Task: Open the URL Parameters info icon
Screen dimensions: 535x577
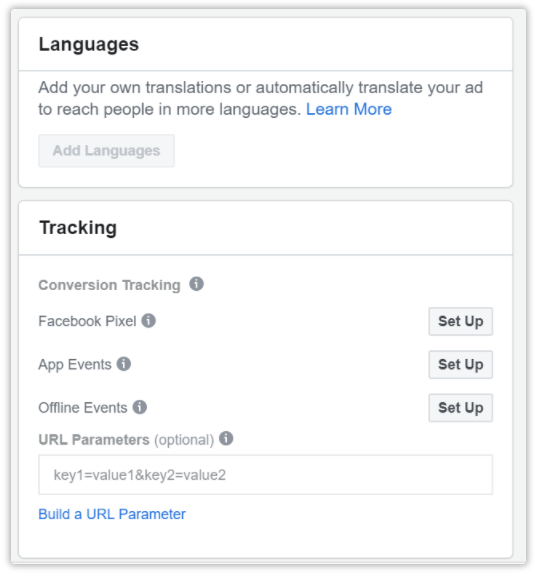Action: [x=226, y=438]
